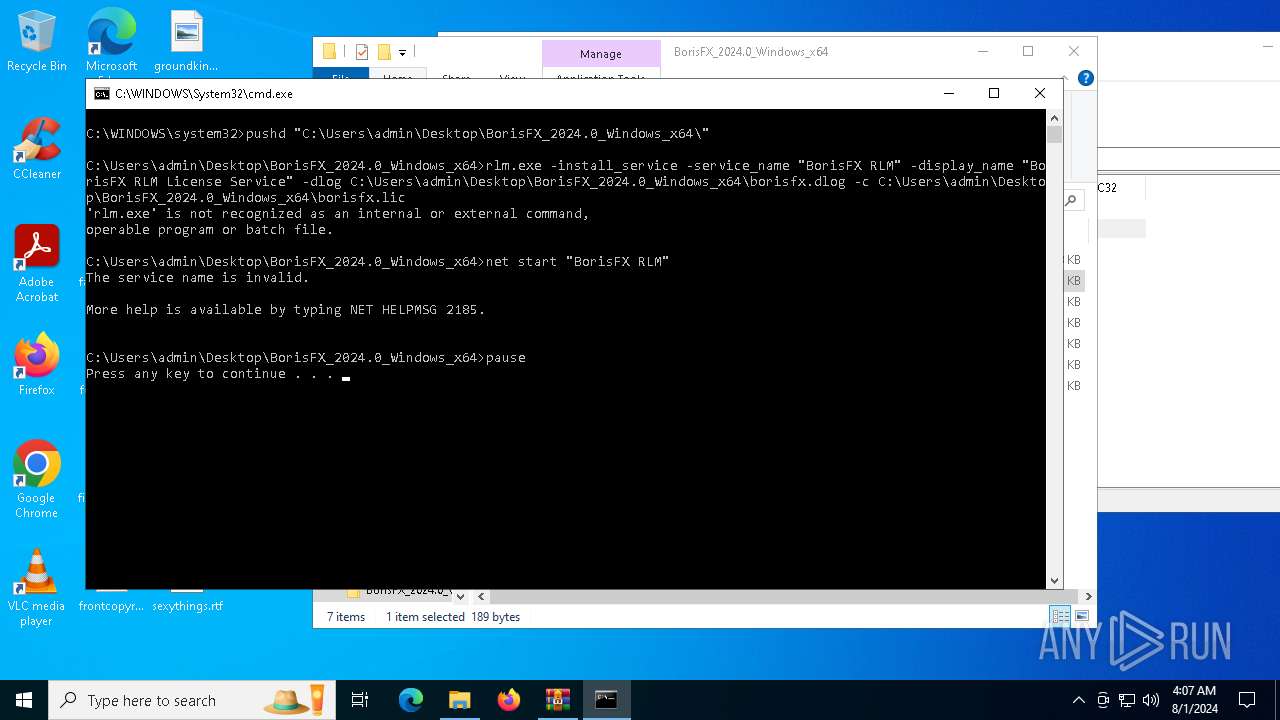Click the Explorer help question mark icon

click(1085, 78)
